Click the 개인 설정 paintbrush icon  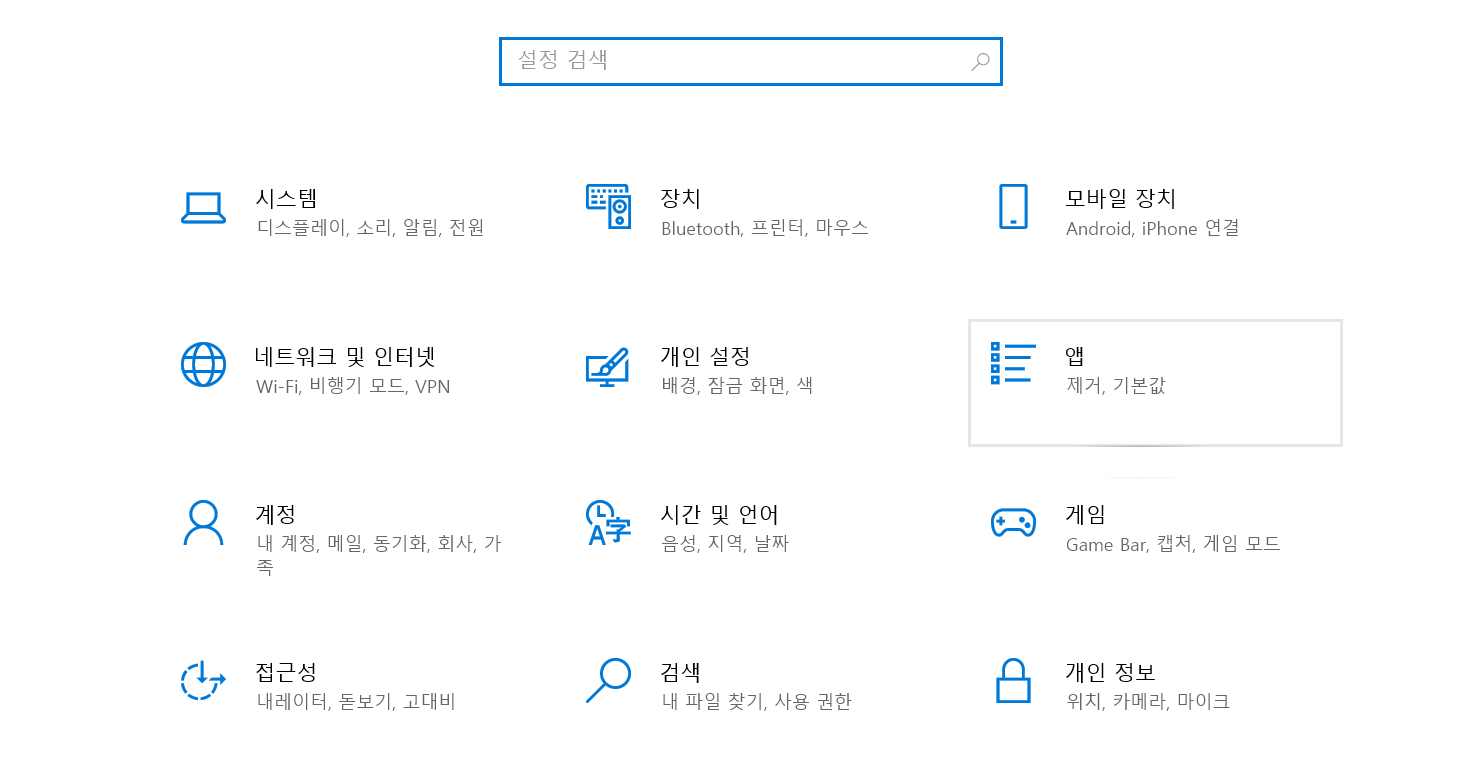608,367
